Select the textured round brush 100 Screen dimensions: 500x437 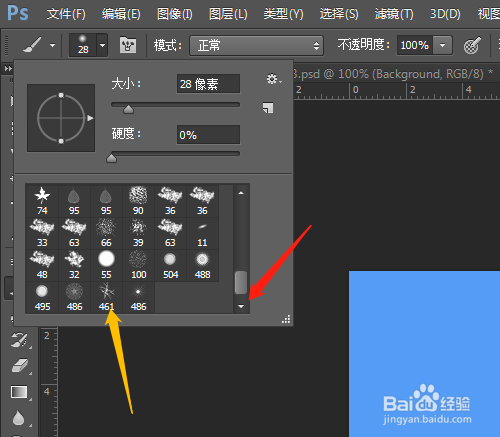[138, 265]
